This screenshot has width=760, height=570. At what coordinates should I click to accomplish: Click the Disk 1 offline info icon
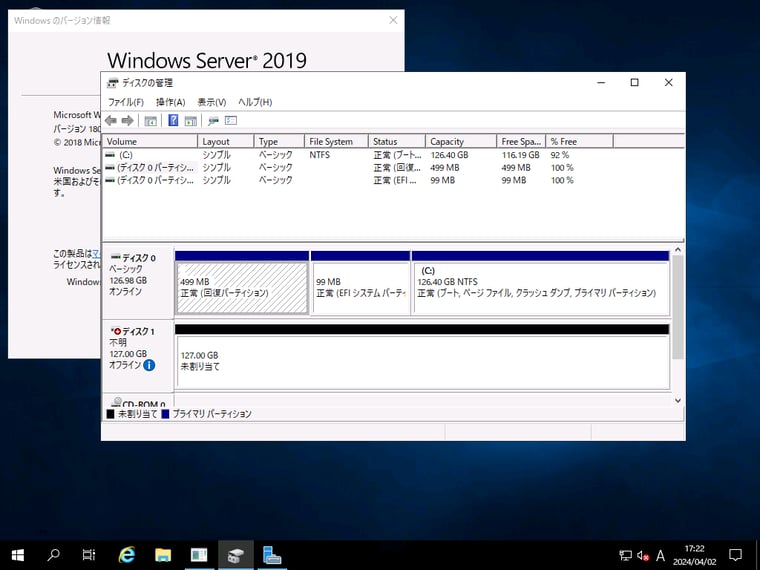click(149, 365)
